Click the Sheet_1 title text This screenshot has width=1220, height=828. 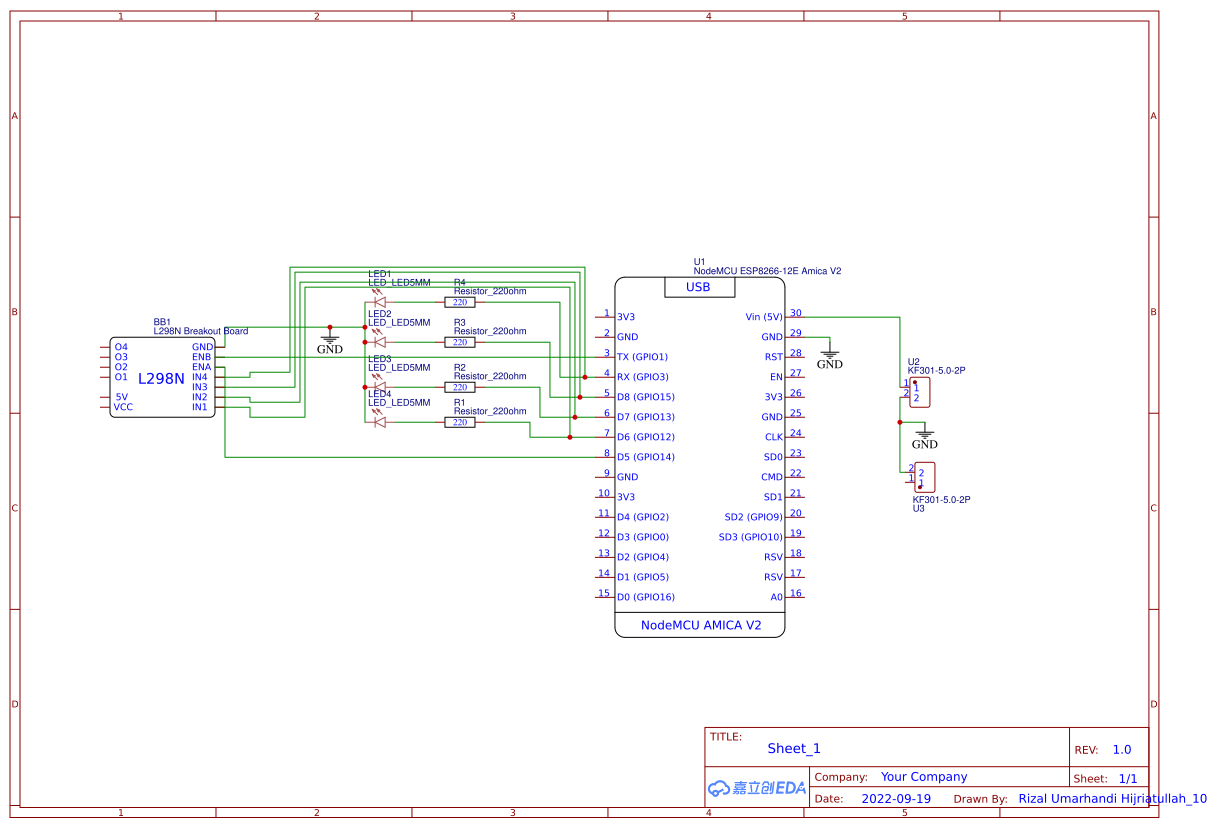[793, 748]
